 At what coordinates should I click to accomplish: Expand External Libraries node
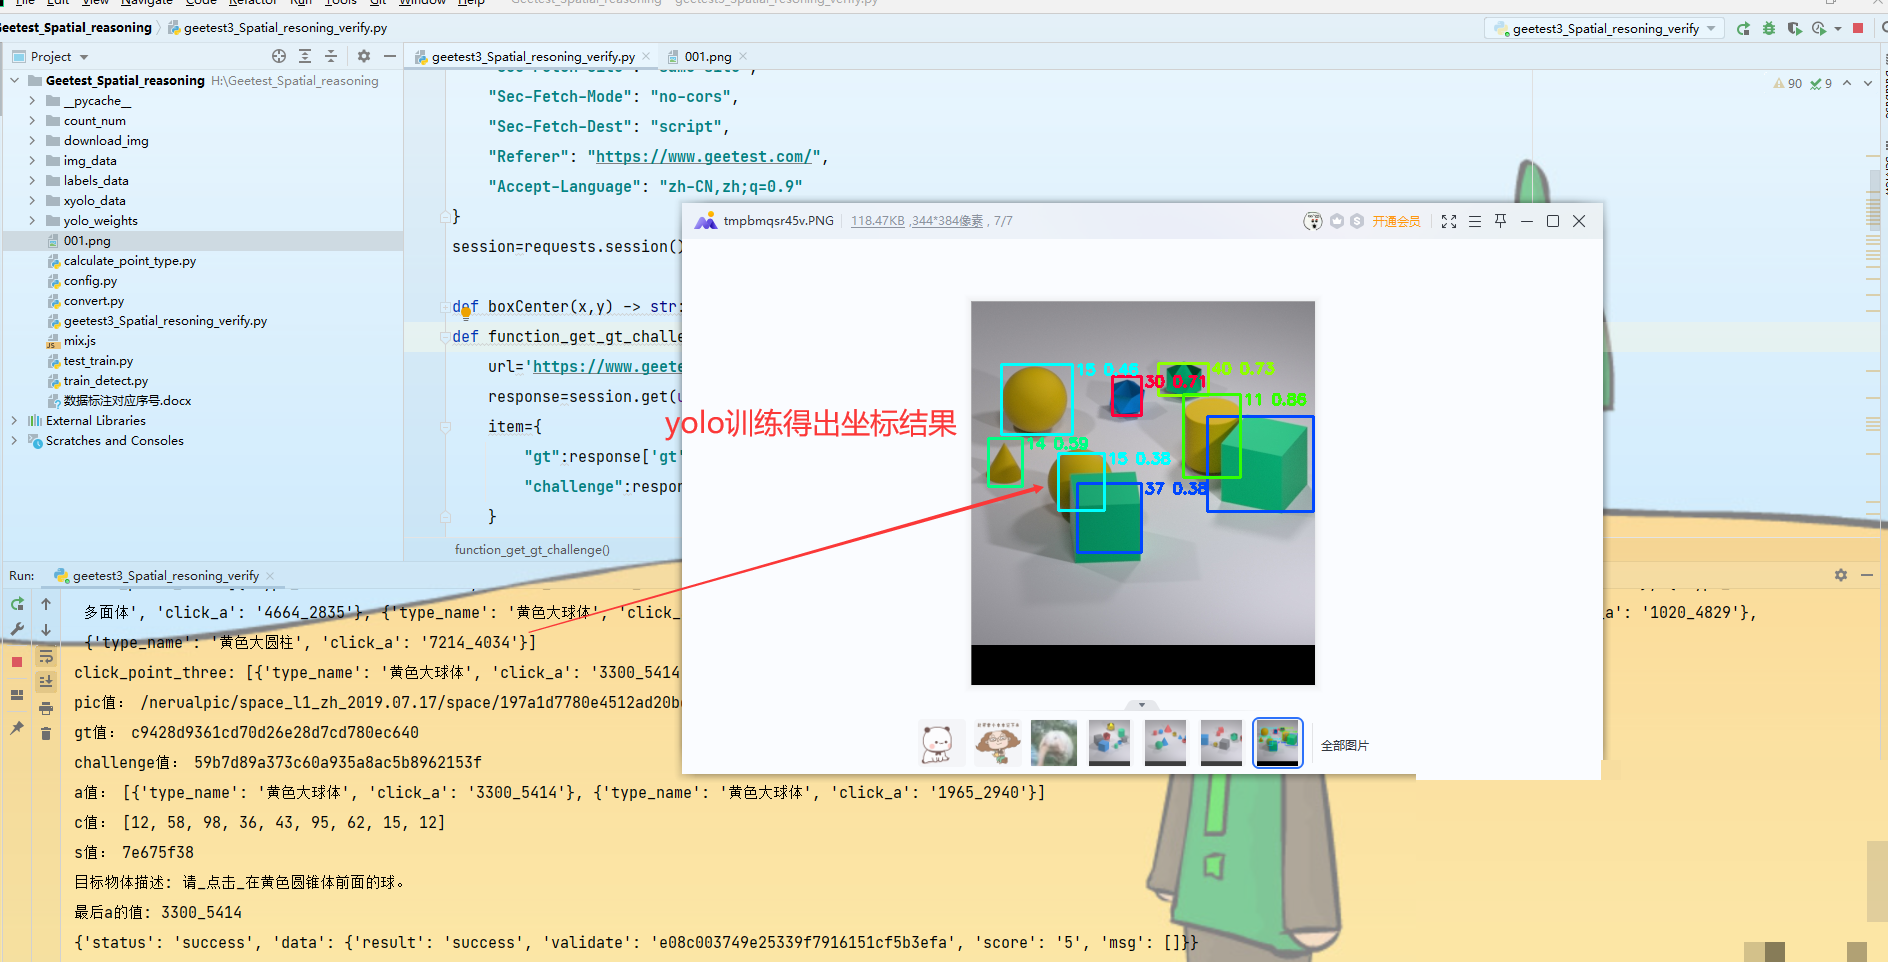[14, 421]
